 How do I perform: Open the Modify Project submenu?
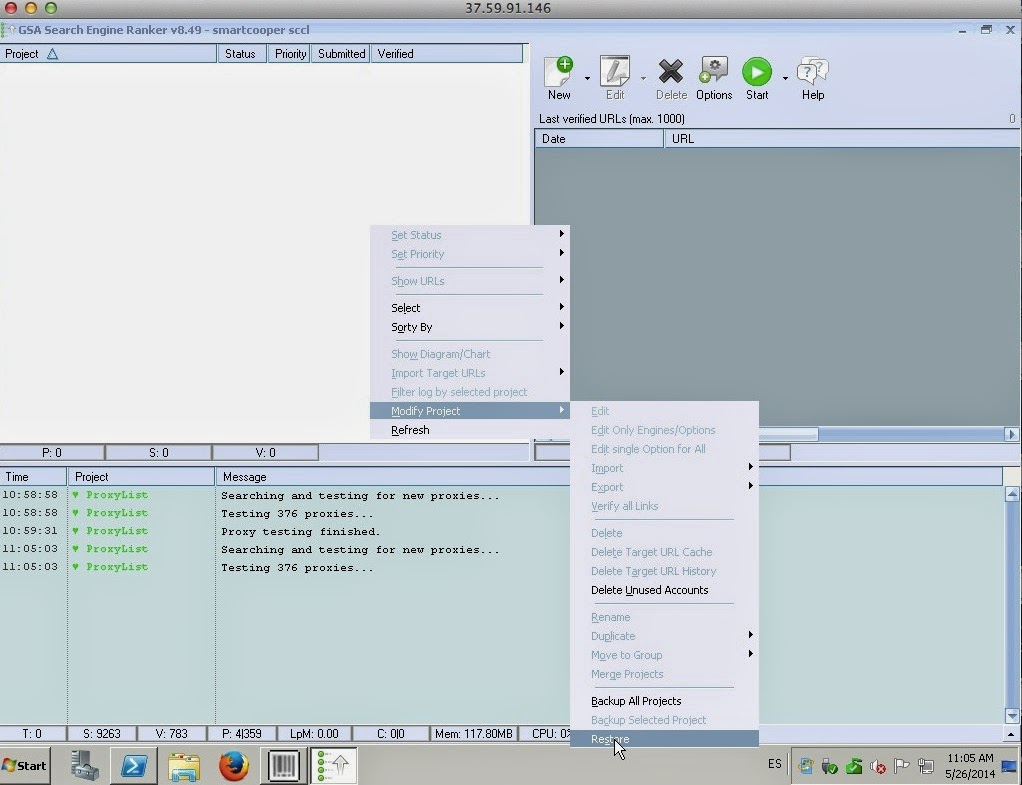pos(470,411)
